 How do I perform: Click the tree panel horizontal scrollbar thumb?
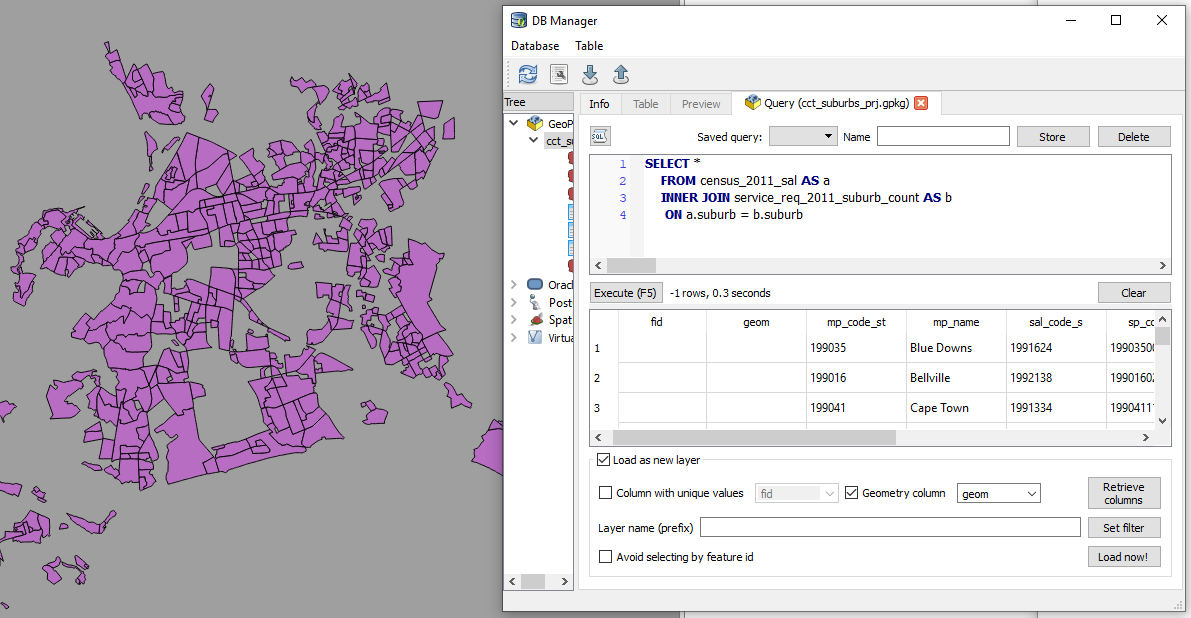tap(532, 582)
